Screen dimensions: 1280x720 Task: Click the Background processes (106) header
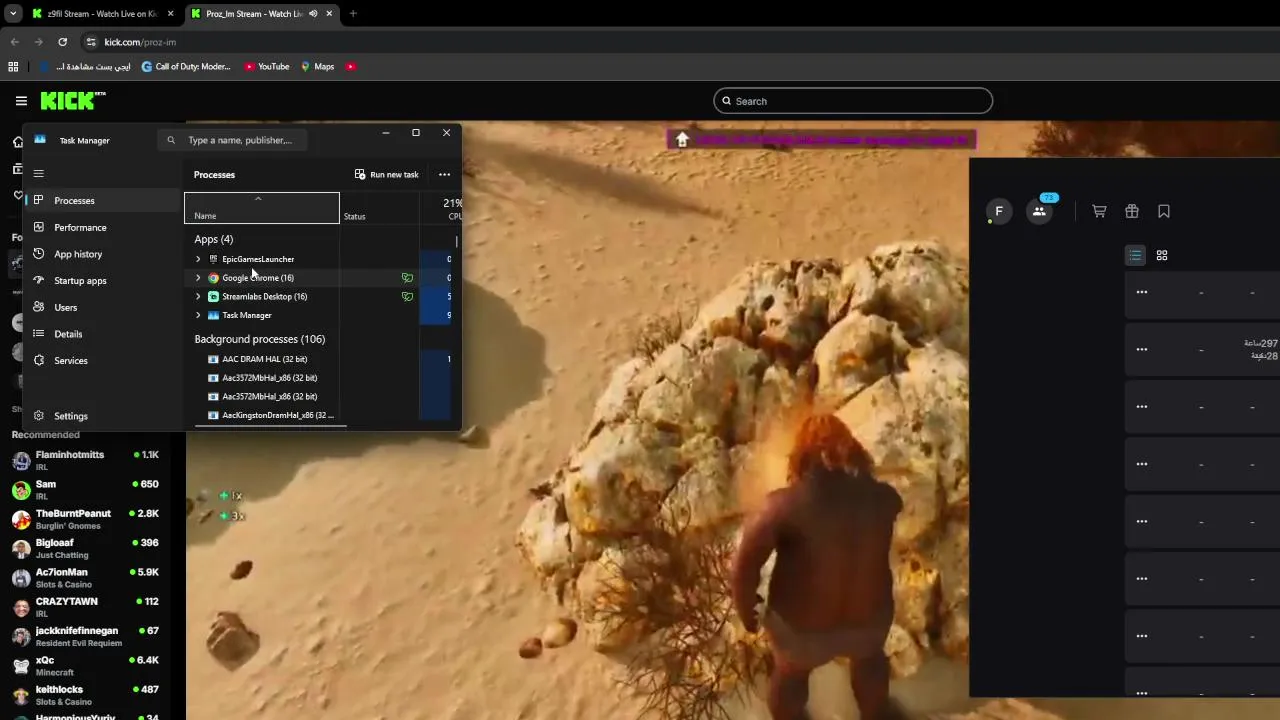260,339
